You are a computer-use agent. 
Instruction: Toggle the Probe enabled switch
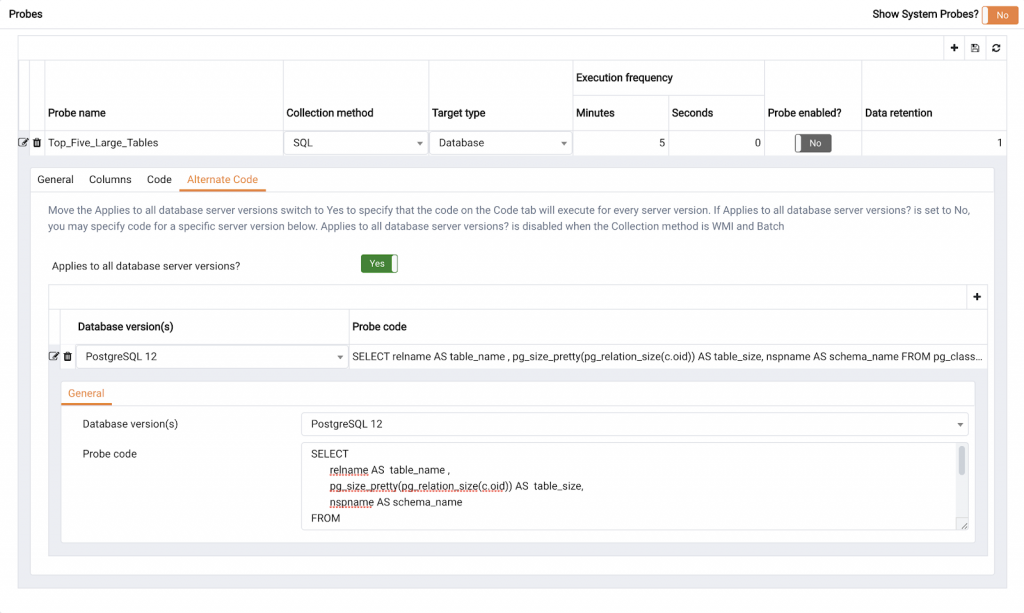[813, 143]
